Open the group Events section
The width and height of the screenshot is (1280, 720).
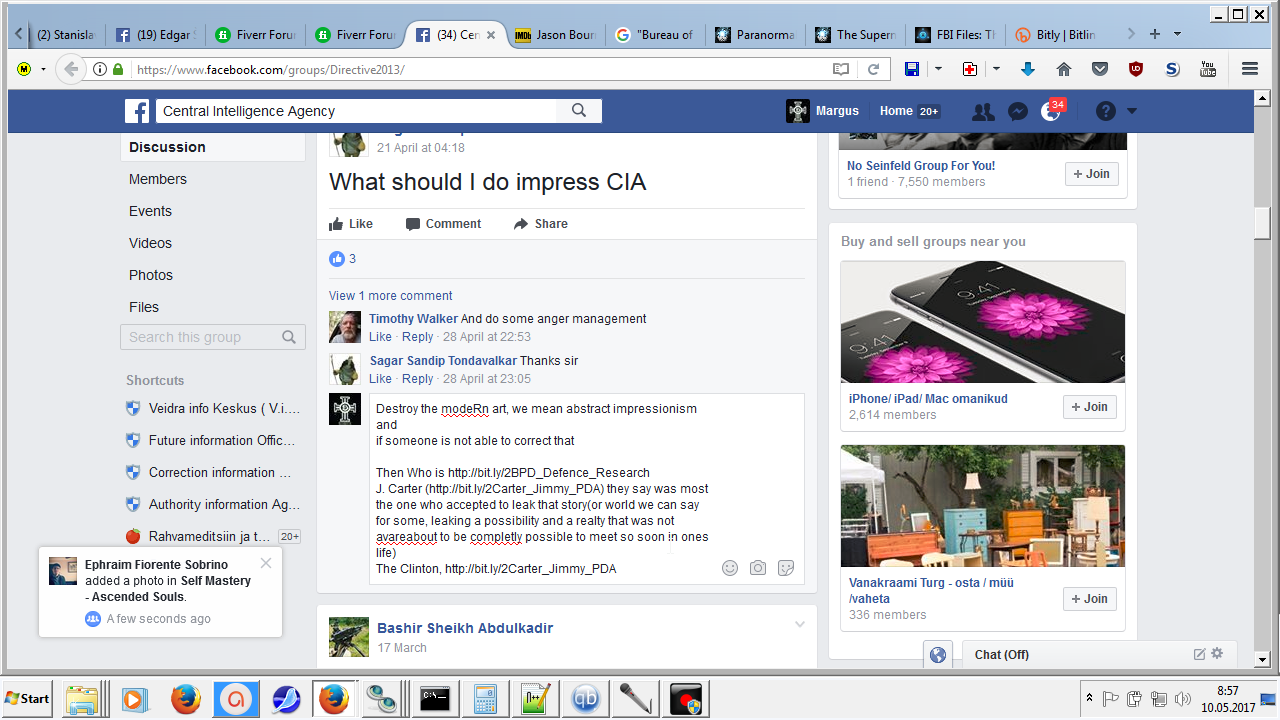pos(150,211)
